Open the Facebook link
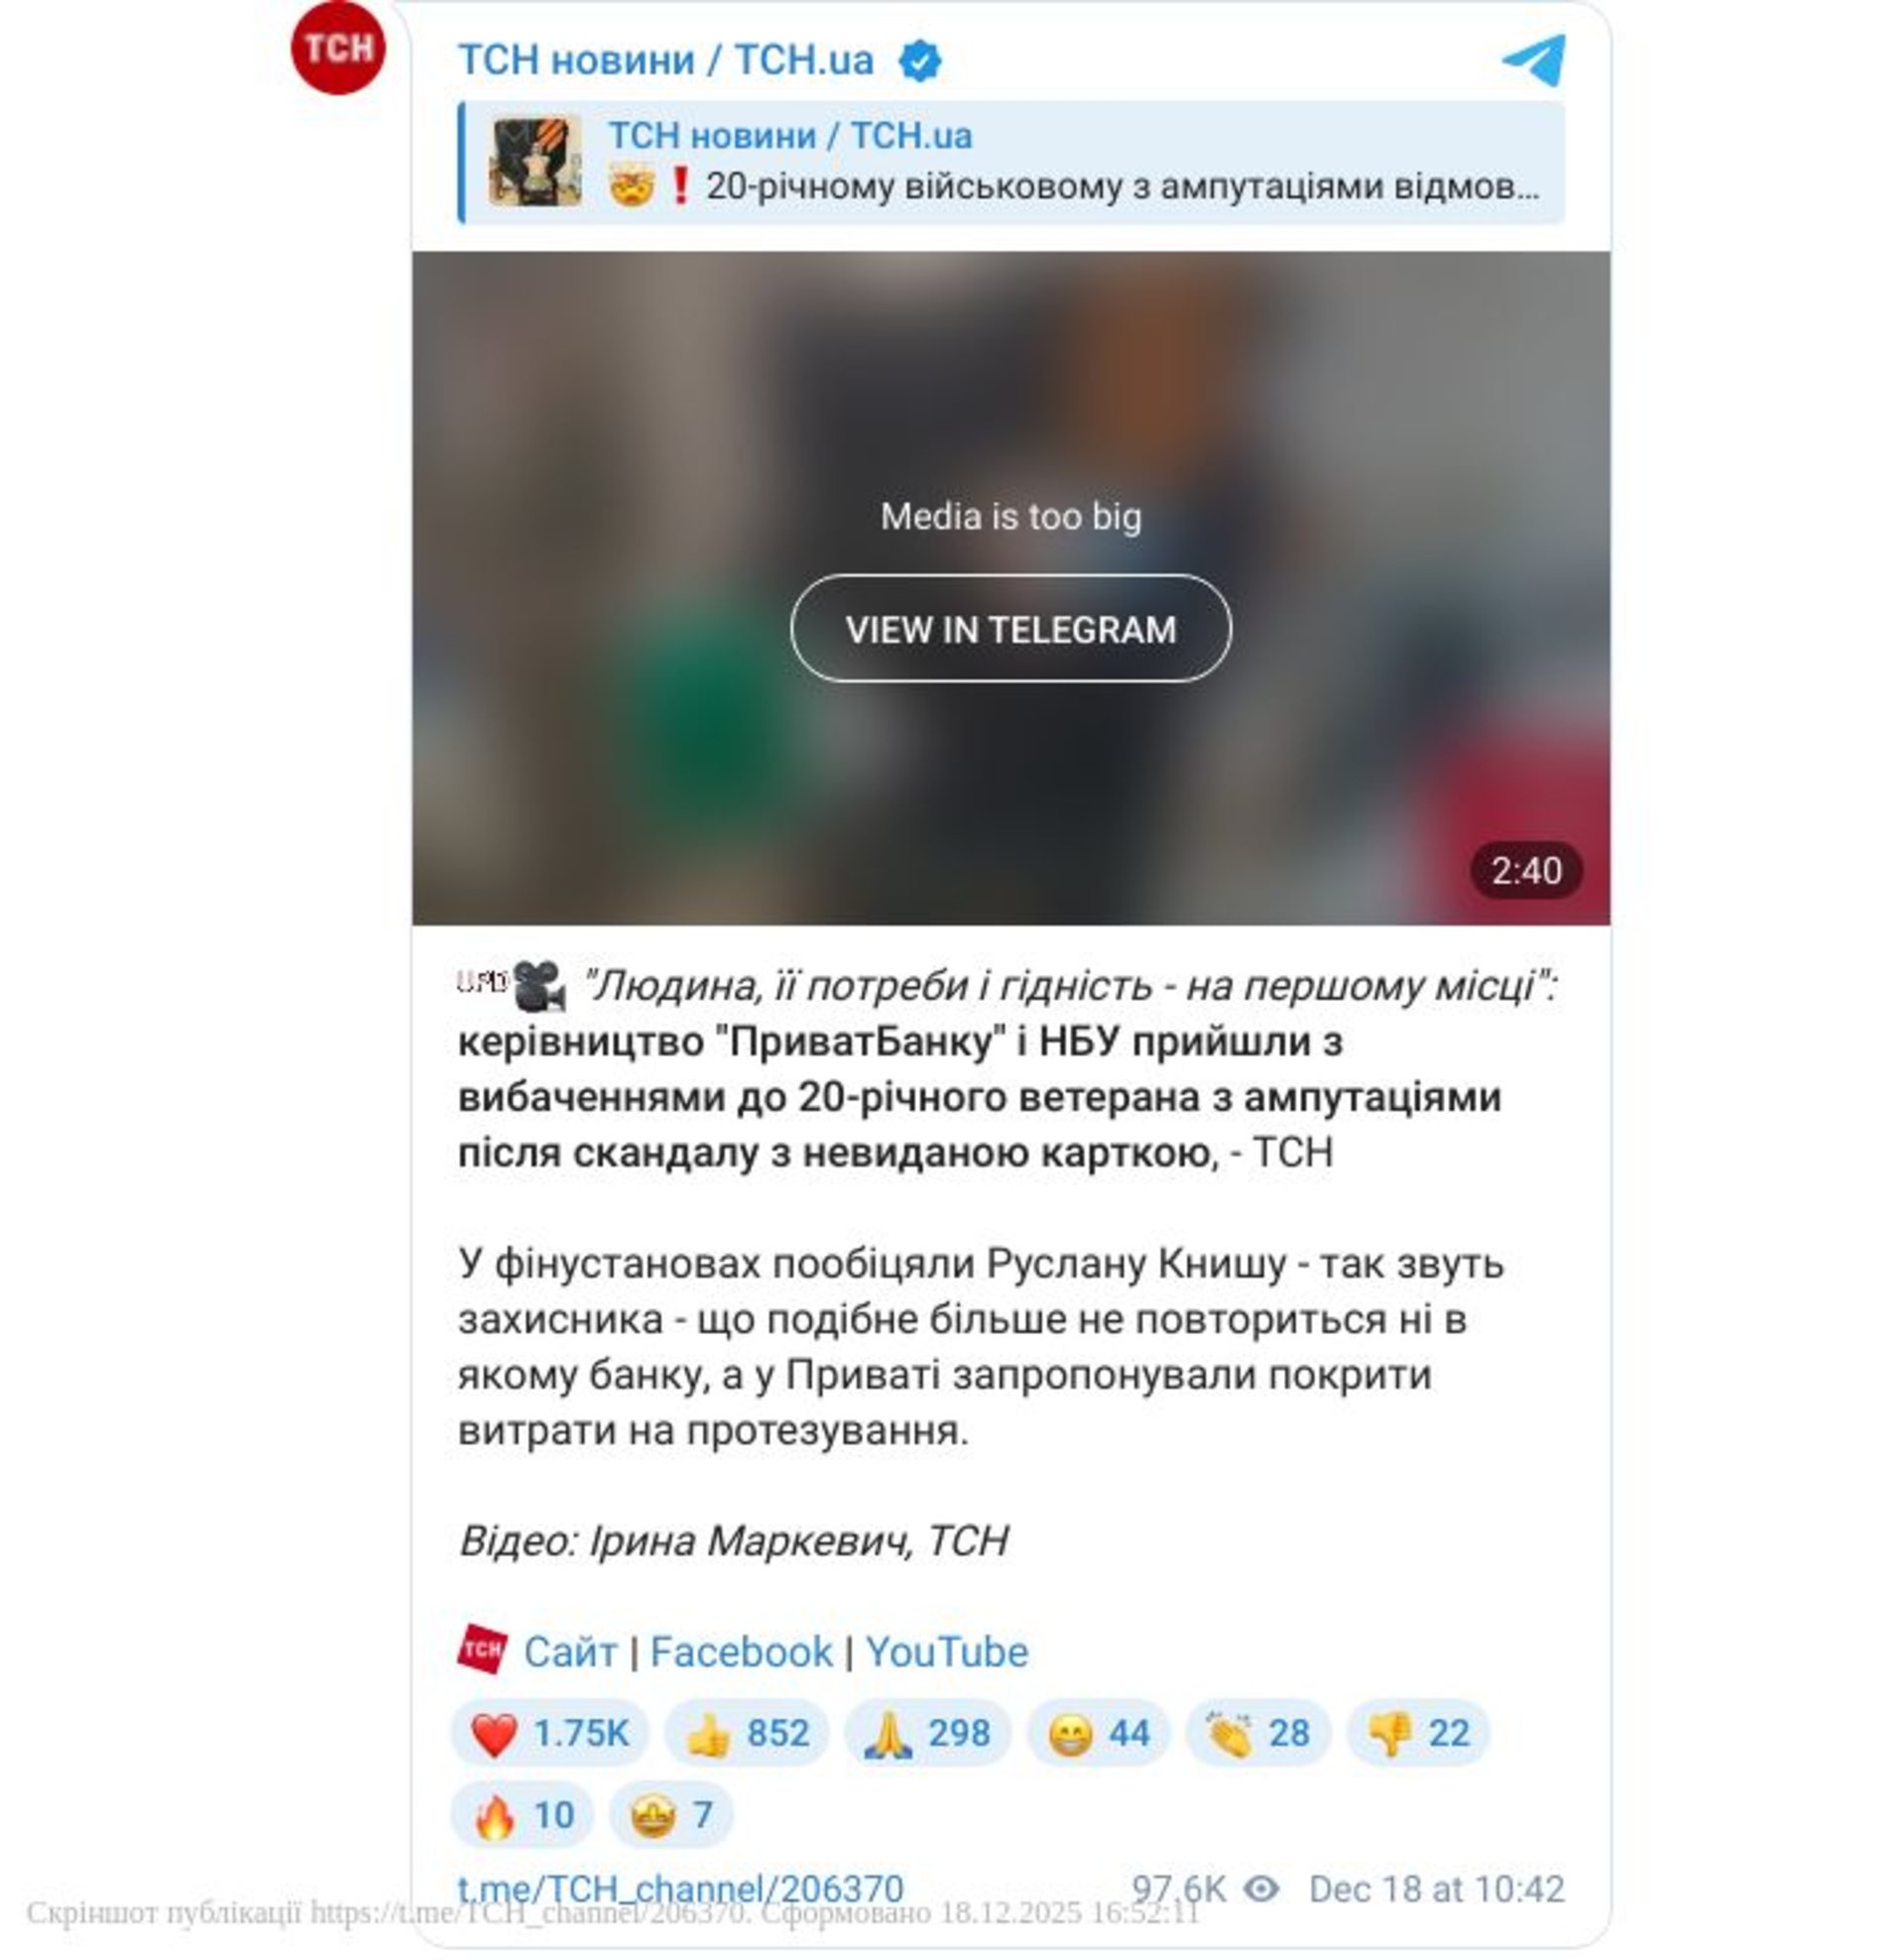This screenshot has height=1960, width=1904. (x=741, y=1652)
